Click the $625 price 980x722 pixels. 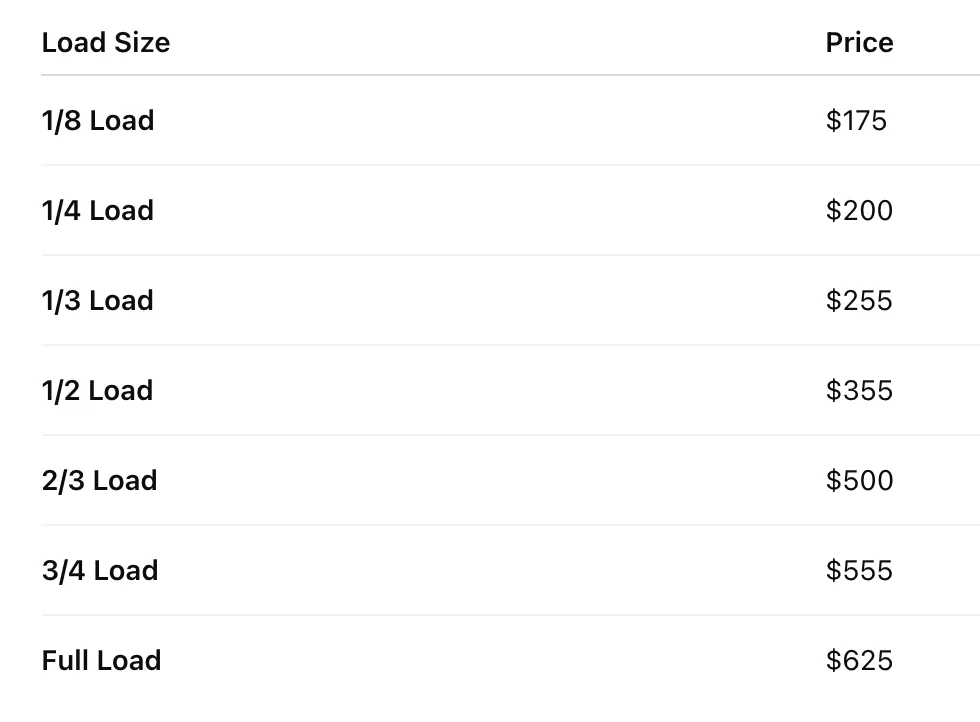(x=859, y=661)
